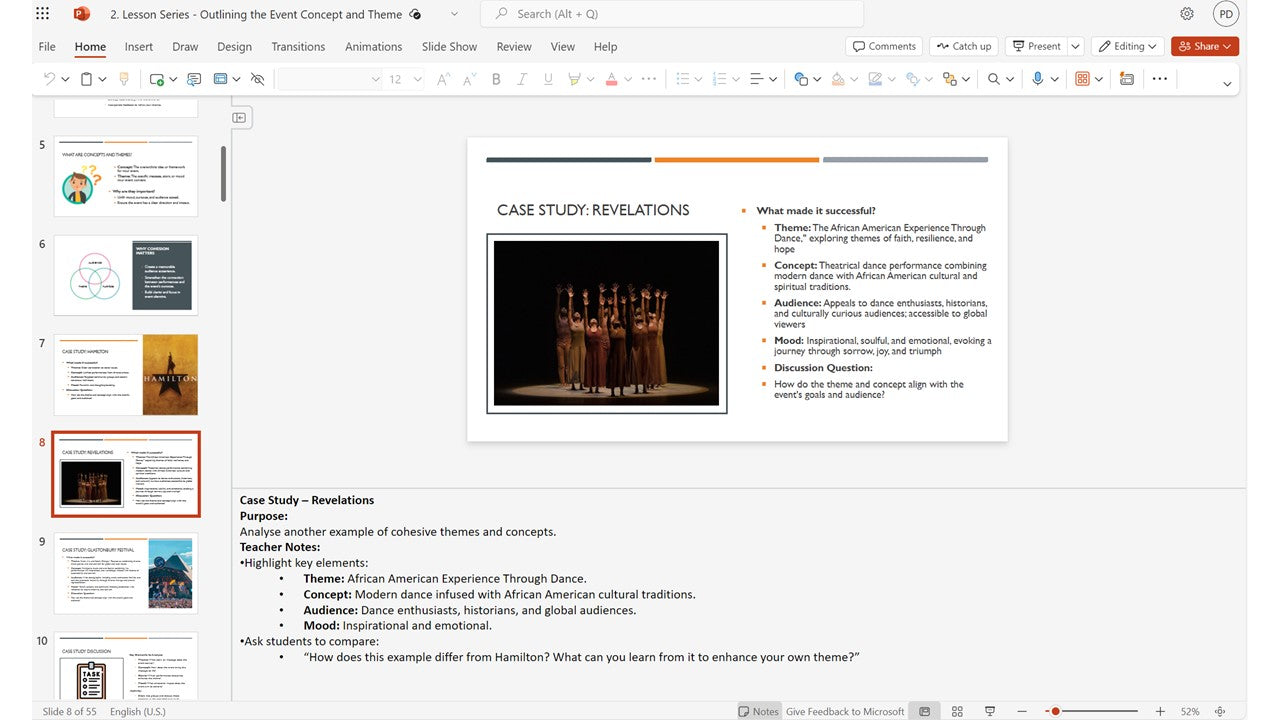
Task: Click the Format Painter icon
Action: (124, 79)
